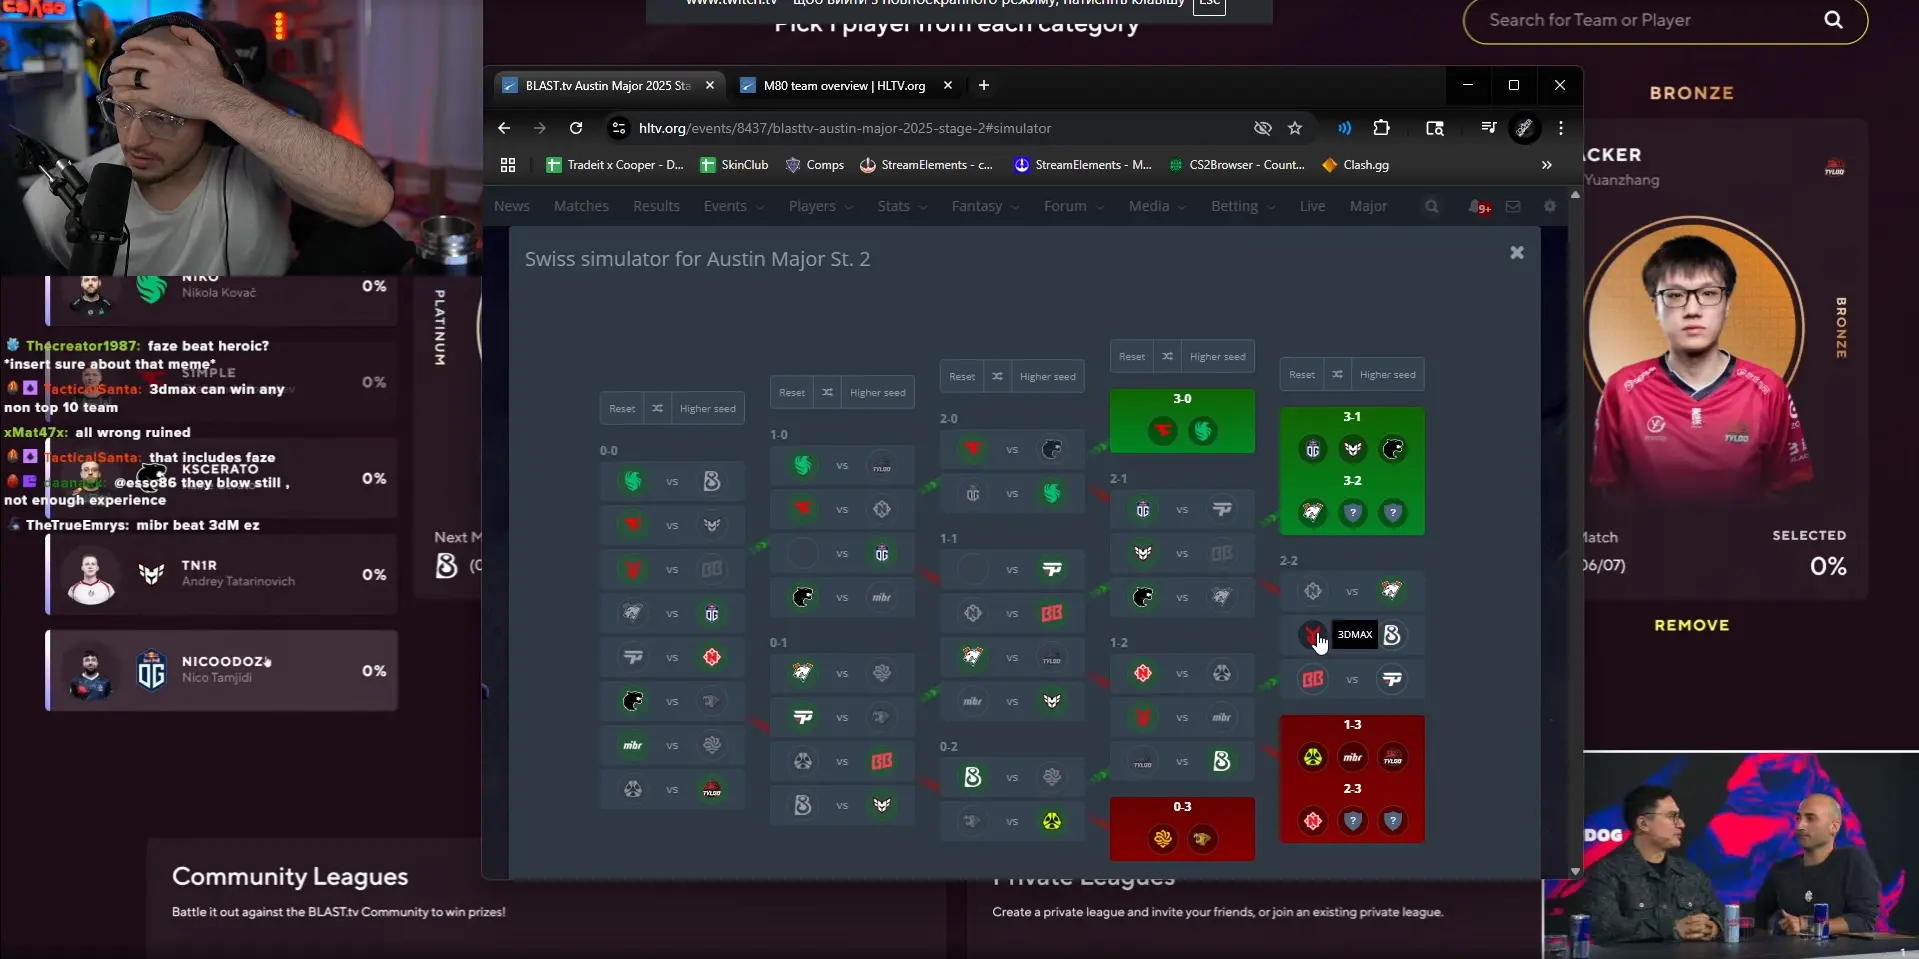This screenshot has height=959, width=1919.
Task: Click the Search for Team or Player field
Action: pyautogui.click(x=1665, y=20)
